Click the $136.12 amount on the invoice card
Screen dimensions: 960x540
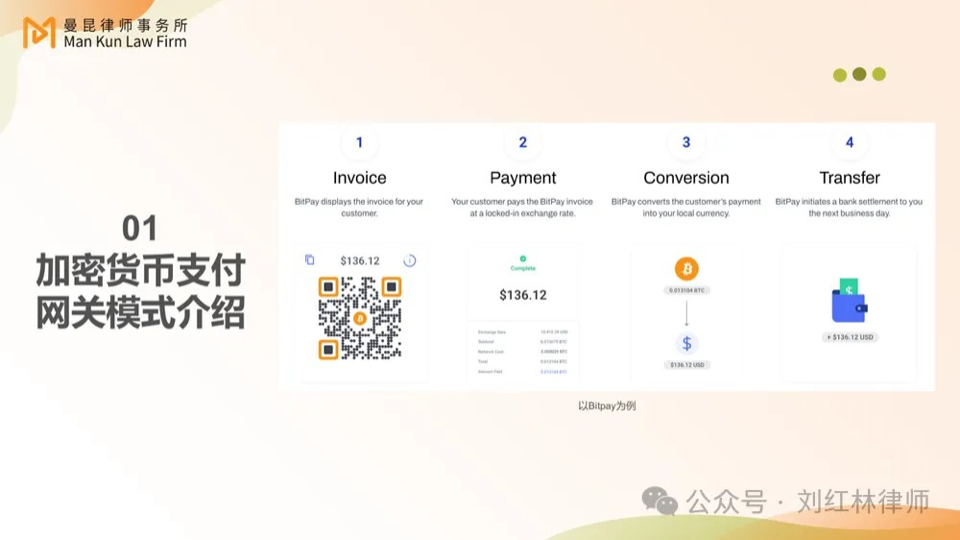pyautogui.click(x=360, y=261)
